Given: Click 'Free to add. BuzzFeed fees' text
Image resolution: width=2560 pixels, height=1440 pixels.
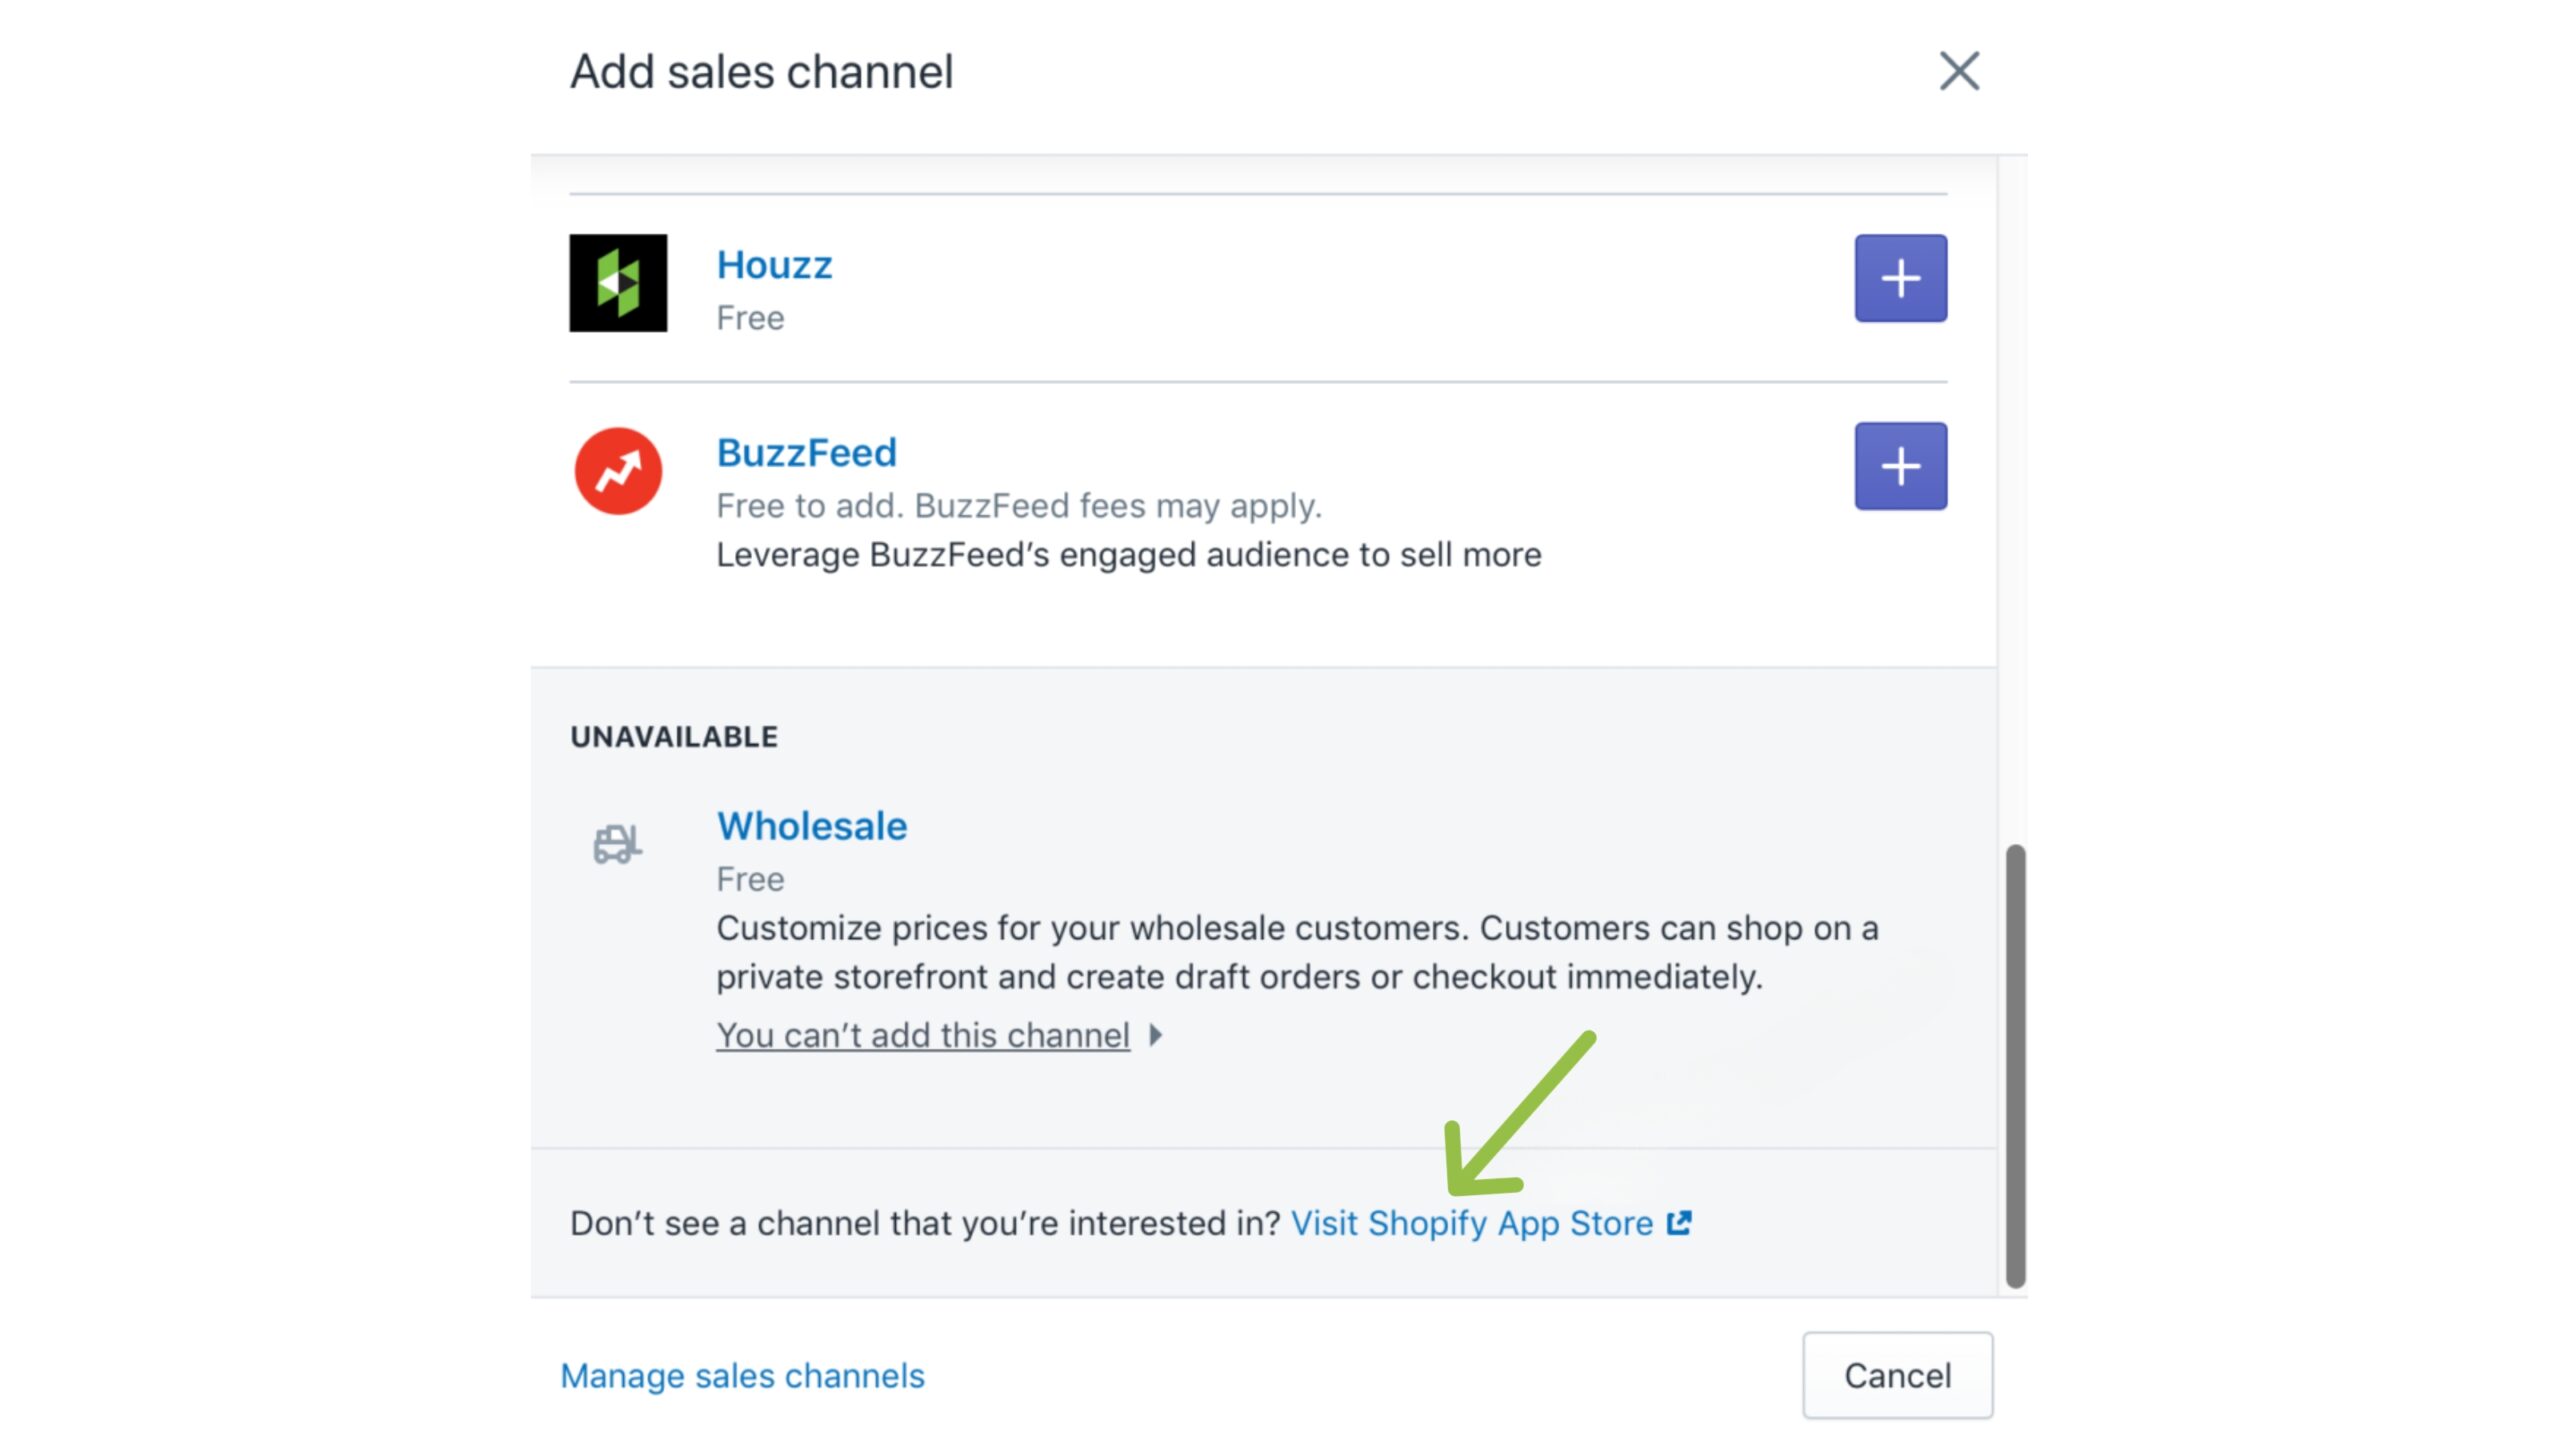Looking at the screenshot, I should point(1019,506).
